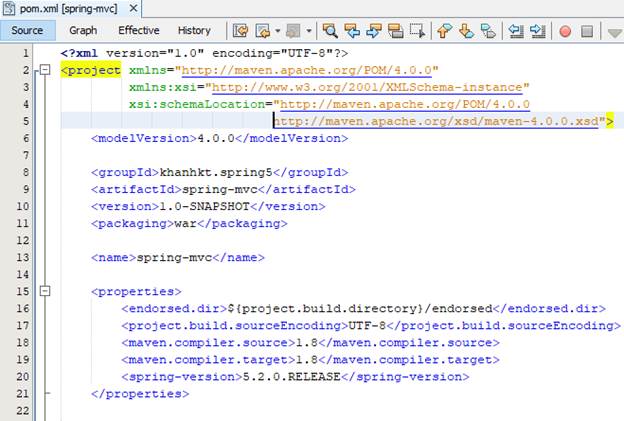Viewport: 624px width, 421px height.
Task: Follow the maven.apache.org/POM/4.0.0 xmlns link
Action: [x=306, y=70]
